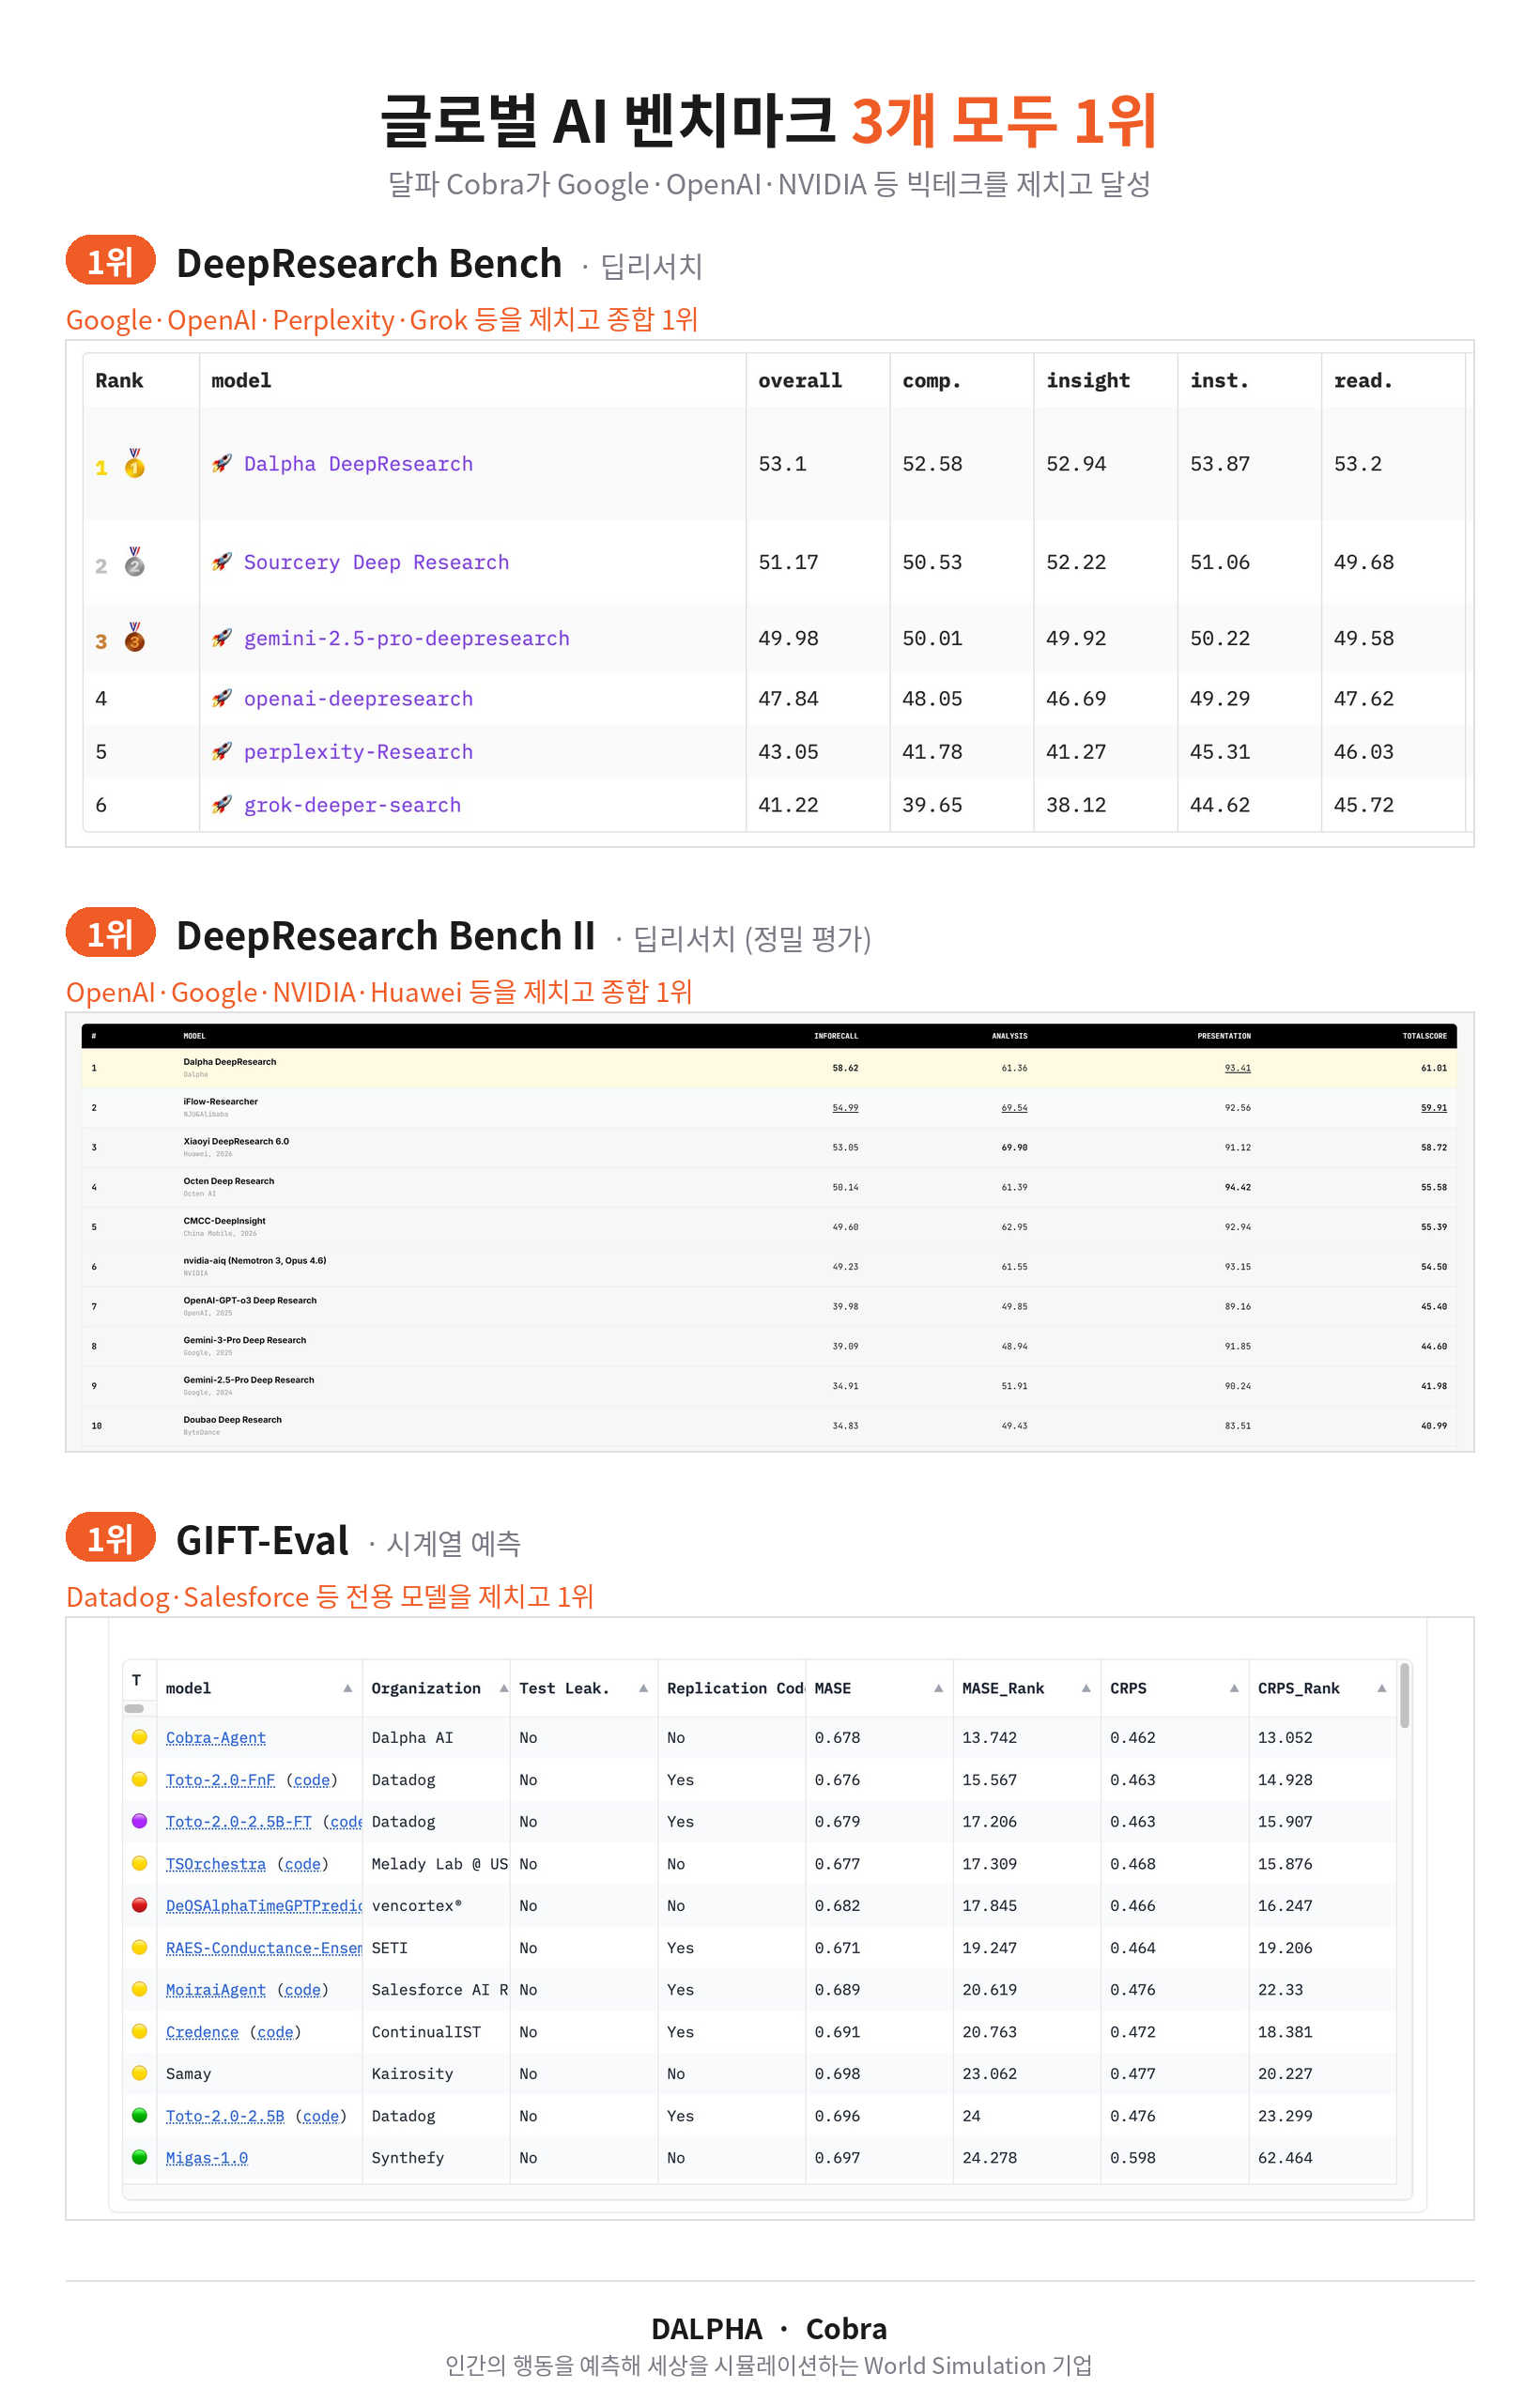Open the Migas-1.0 model link

coord(206,2157)
